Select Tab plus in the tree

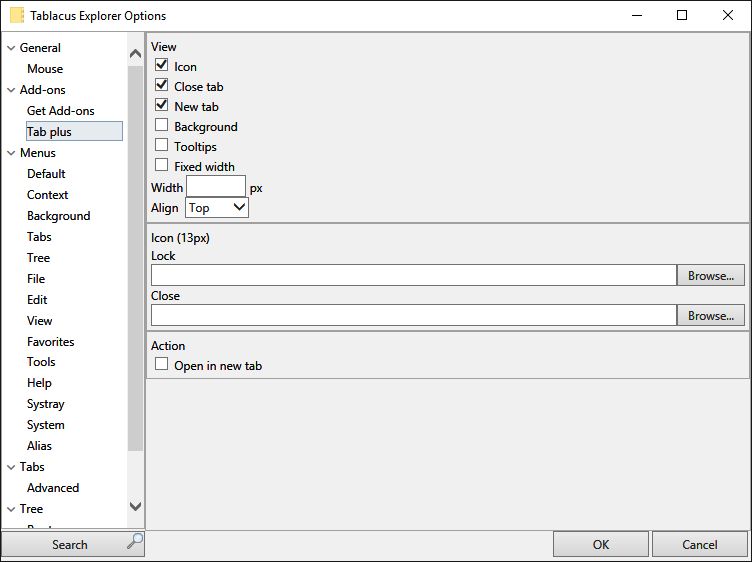[74, 131]
